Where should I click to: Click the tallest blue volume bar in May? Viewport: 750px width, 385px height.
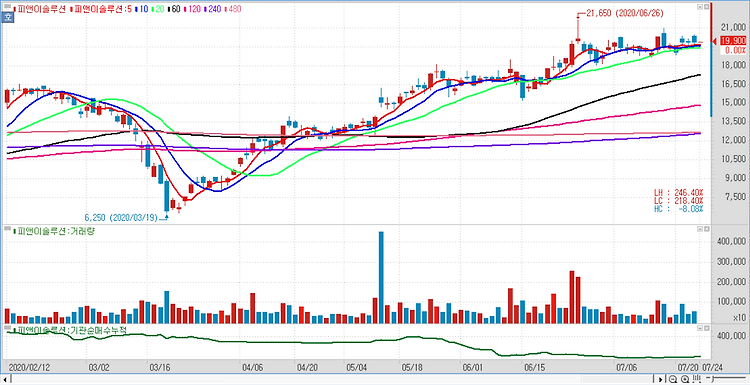381,277
